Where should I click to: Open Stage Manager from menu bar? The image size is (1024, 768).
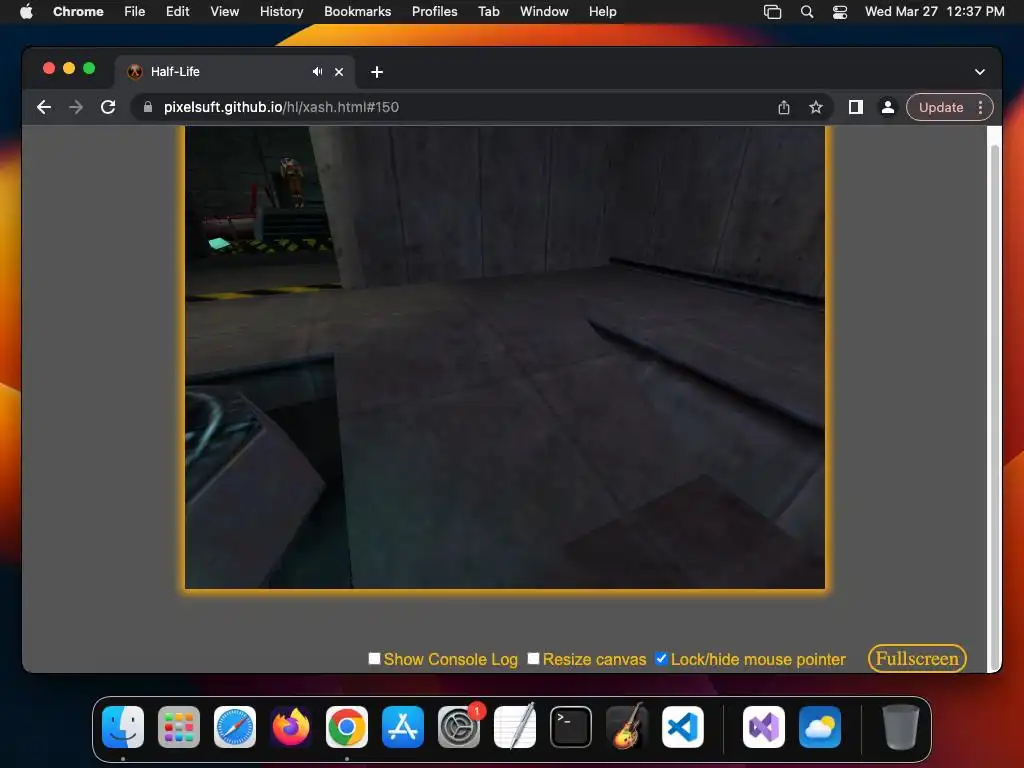[x=773, y=12]
